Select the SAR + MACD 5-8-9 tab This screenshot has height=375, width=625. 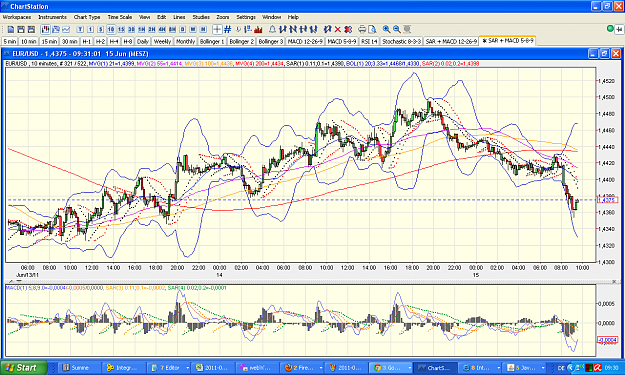pos(507,41)
